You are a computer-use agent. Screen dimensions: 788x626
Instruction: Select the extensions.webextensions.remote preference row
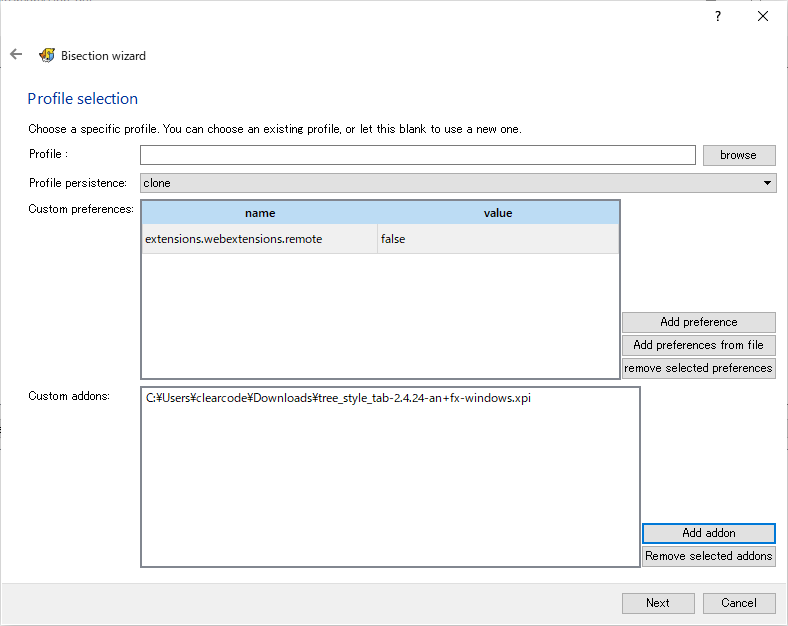point(380,239)
